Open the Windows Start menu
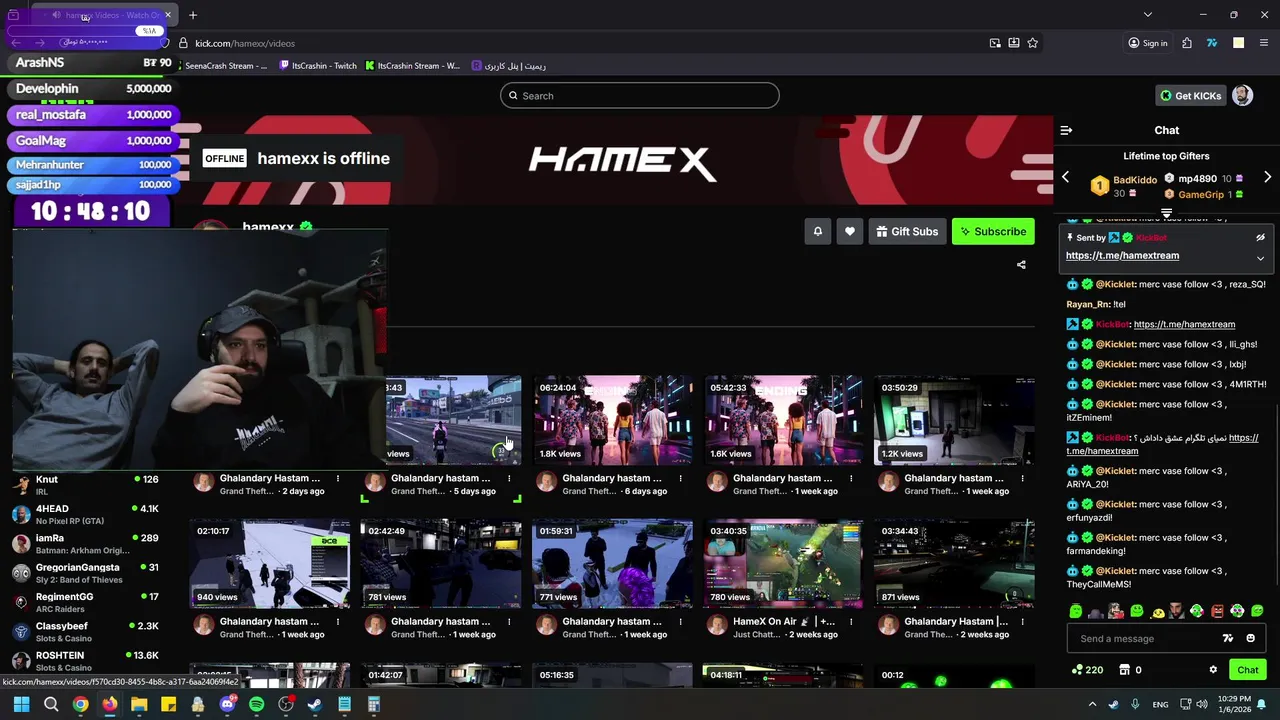The image size is (1280, 720). click(21, 704)
